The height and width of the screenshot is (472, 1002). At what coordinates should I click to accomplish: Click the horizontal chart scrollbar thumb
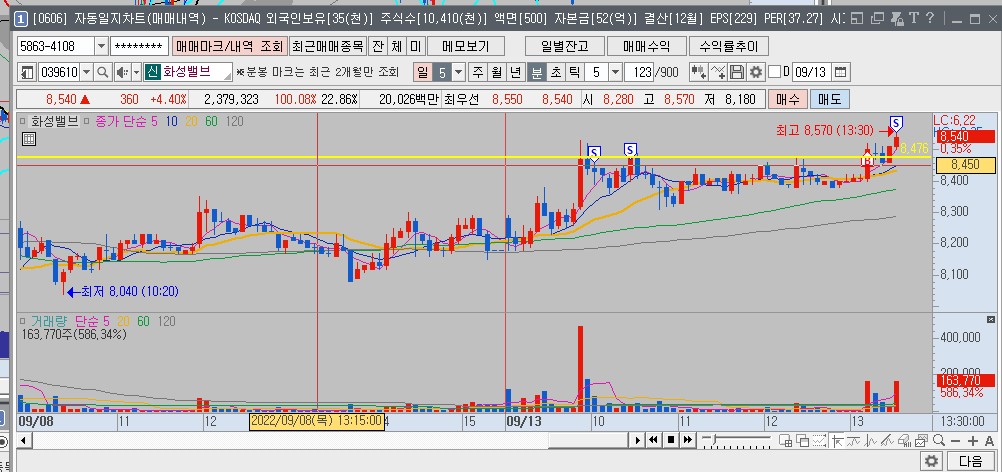(588, 440)
